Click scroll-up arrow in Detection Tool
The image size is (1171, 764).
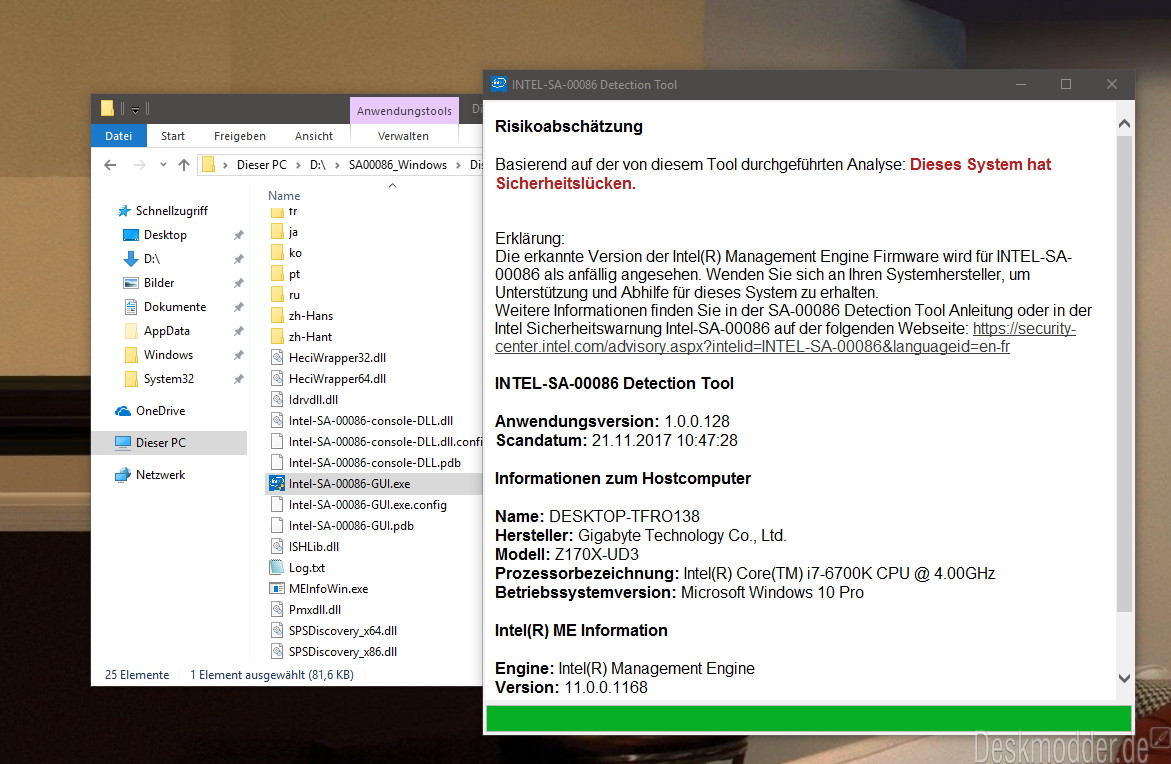coord(1124,123)
